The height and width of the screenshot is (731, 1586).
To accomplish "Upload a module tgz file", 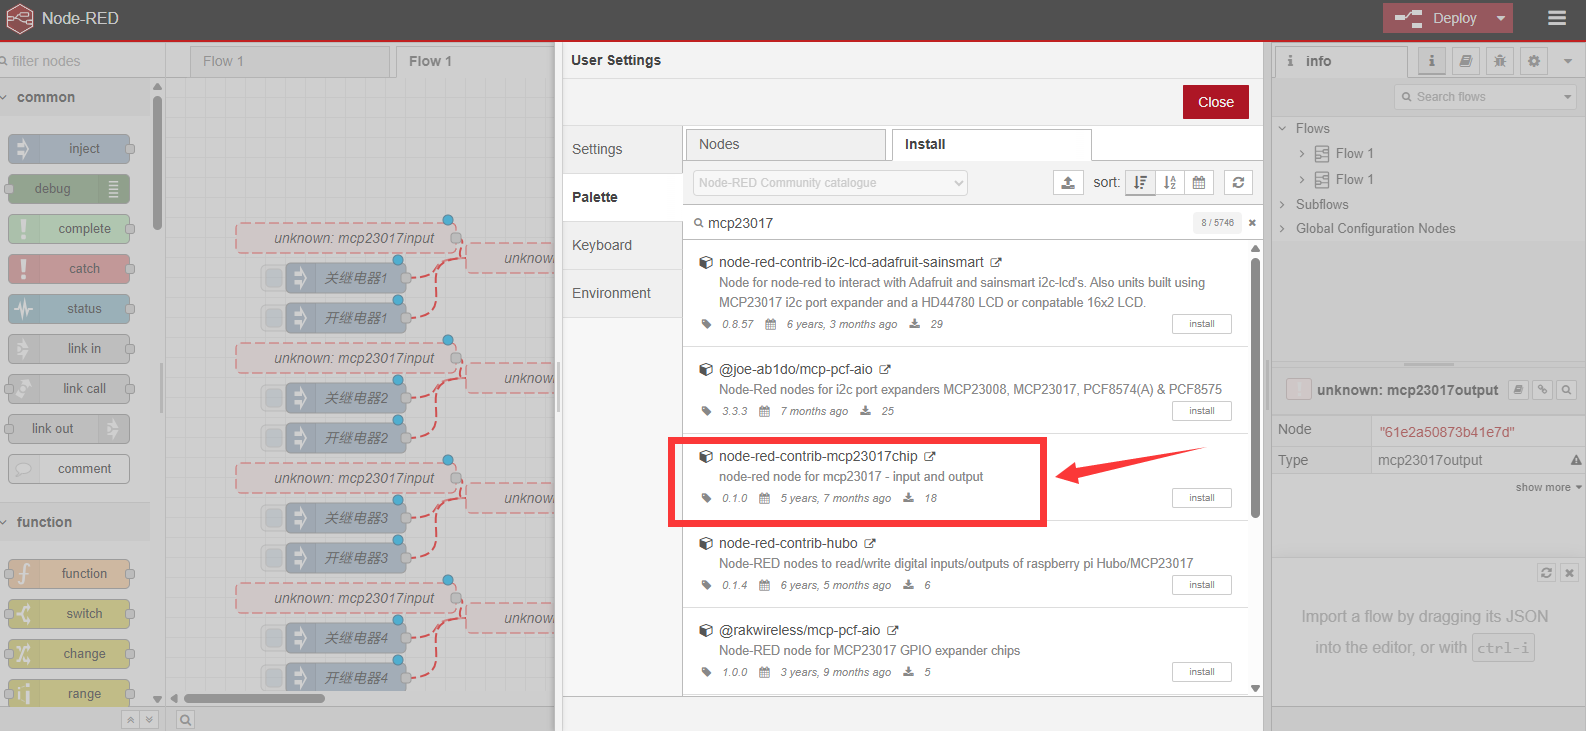I will (1068, 182).
